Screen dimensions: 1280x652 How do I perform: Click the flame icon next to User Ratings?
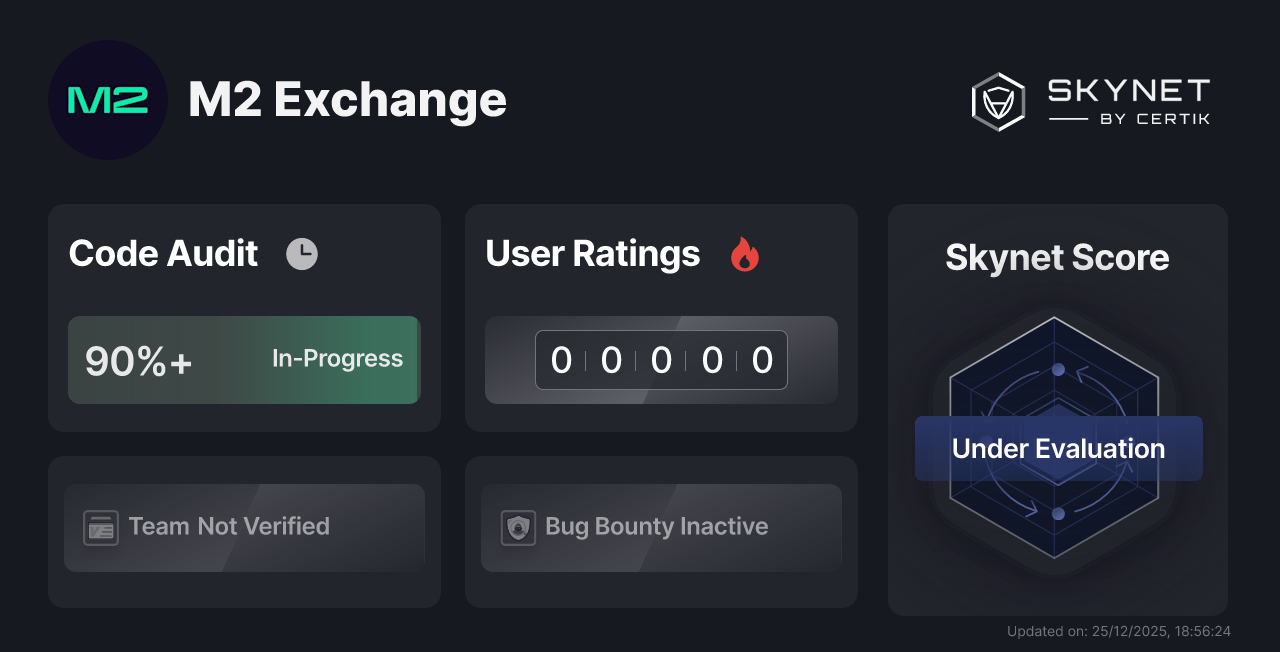click(744, 255)
